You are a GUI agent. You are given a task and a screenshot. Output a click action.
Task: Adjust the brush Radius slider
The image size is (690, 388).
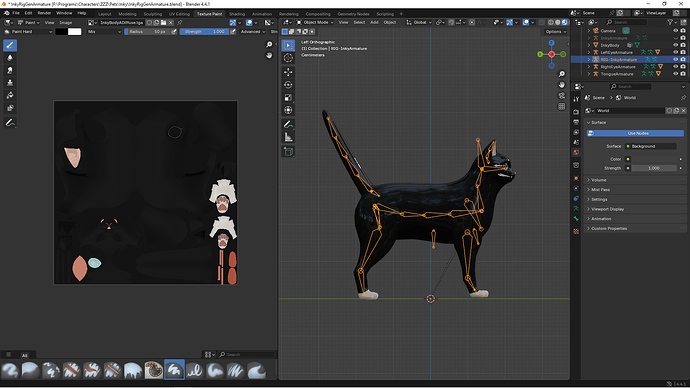[x=147, y=32]
